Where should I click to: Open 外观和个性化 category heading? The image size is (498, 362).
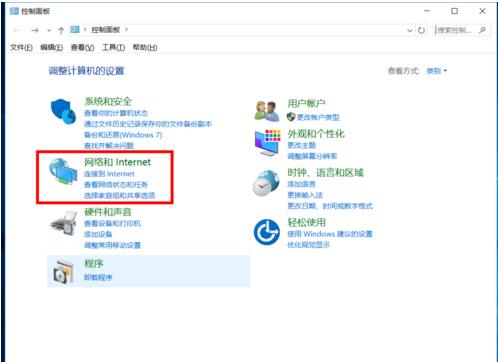[316, 134]
